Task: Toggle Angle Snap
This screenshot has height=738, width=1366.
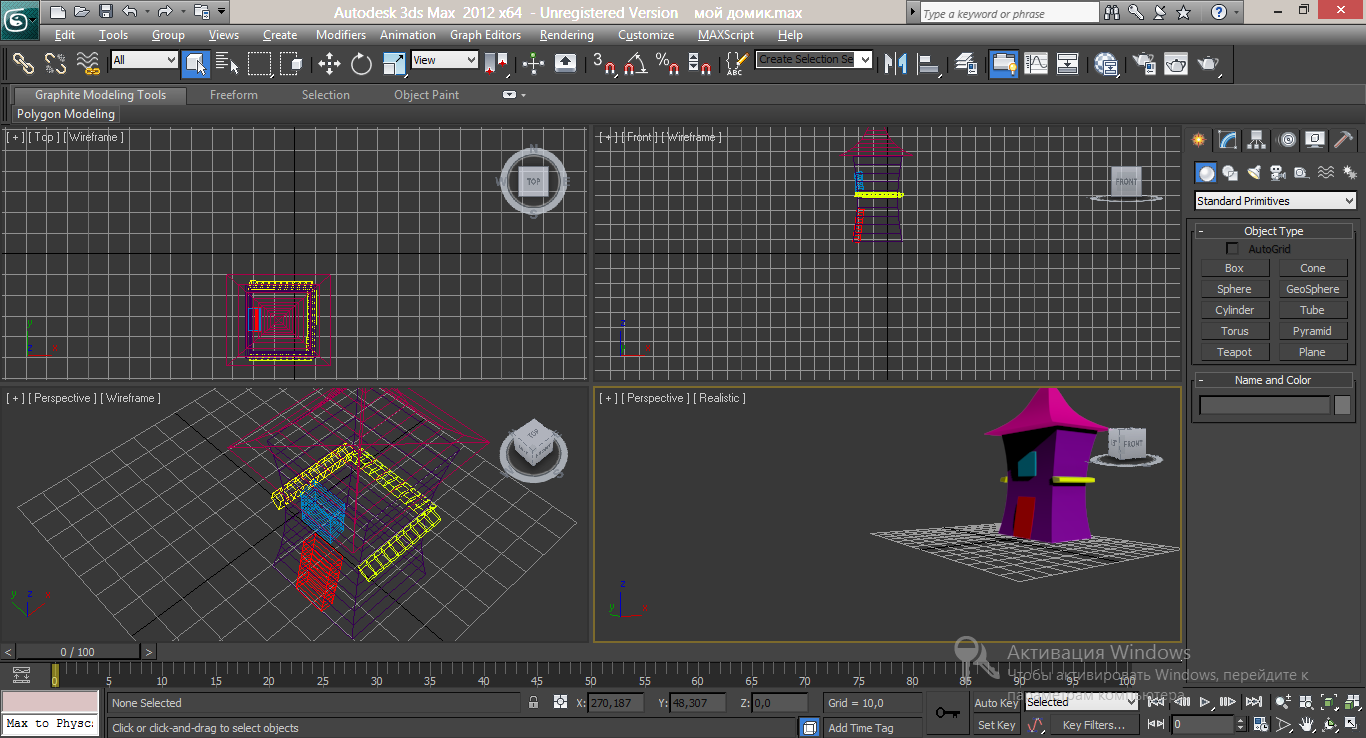Action: coord(635,64)
